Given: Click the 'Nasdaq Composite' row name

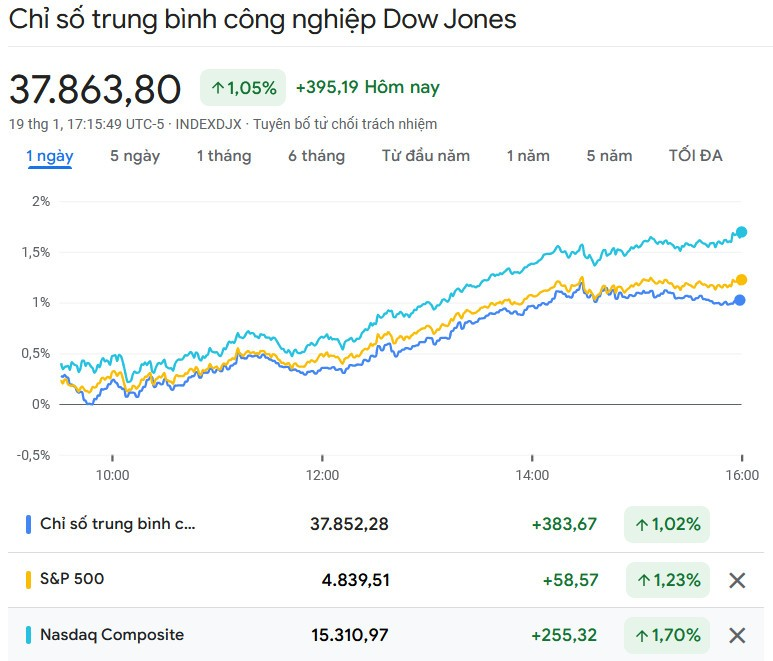Looking at the screenshot, I should pos(112,634).
